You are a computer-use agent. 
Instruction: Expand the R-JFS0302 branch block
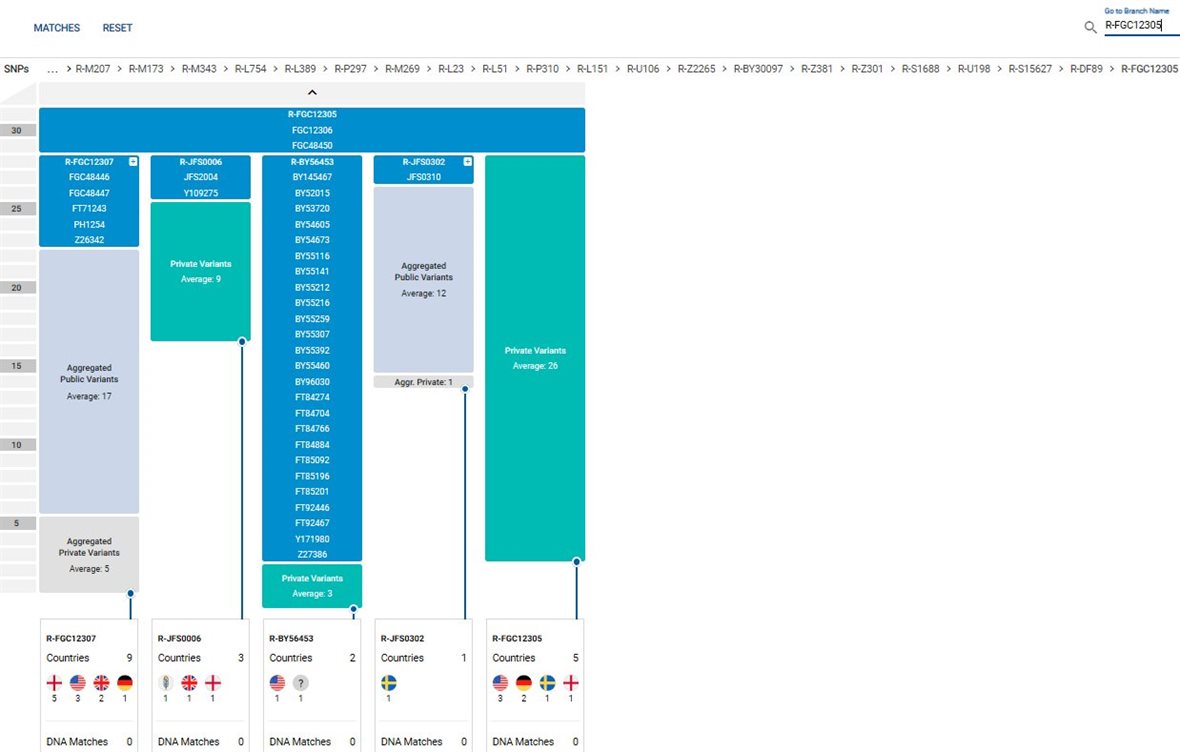tap(467, 162)
